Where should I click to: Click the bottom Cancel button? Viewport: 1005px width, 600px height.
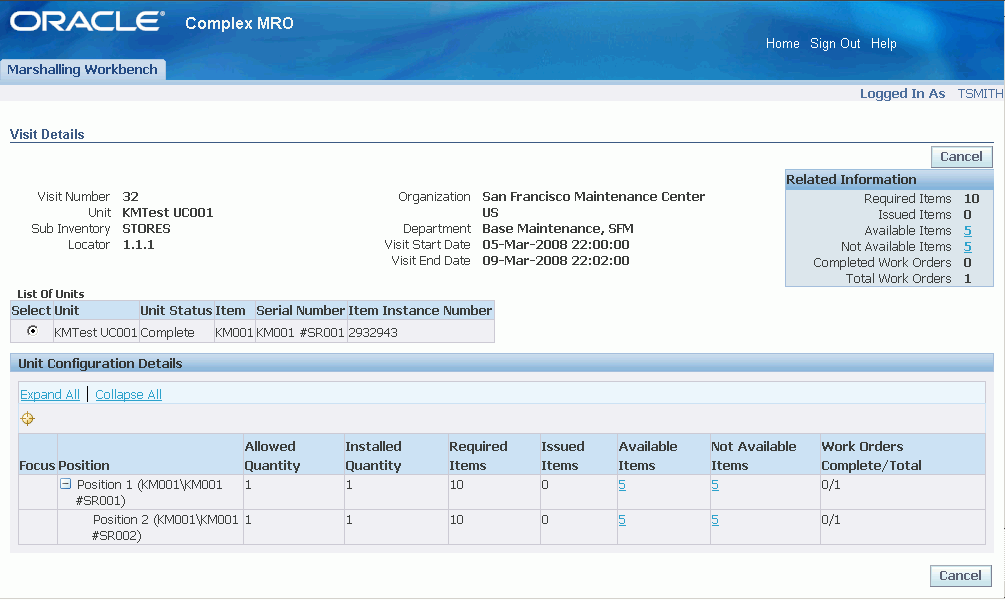(960, 576)
